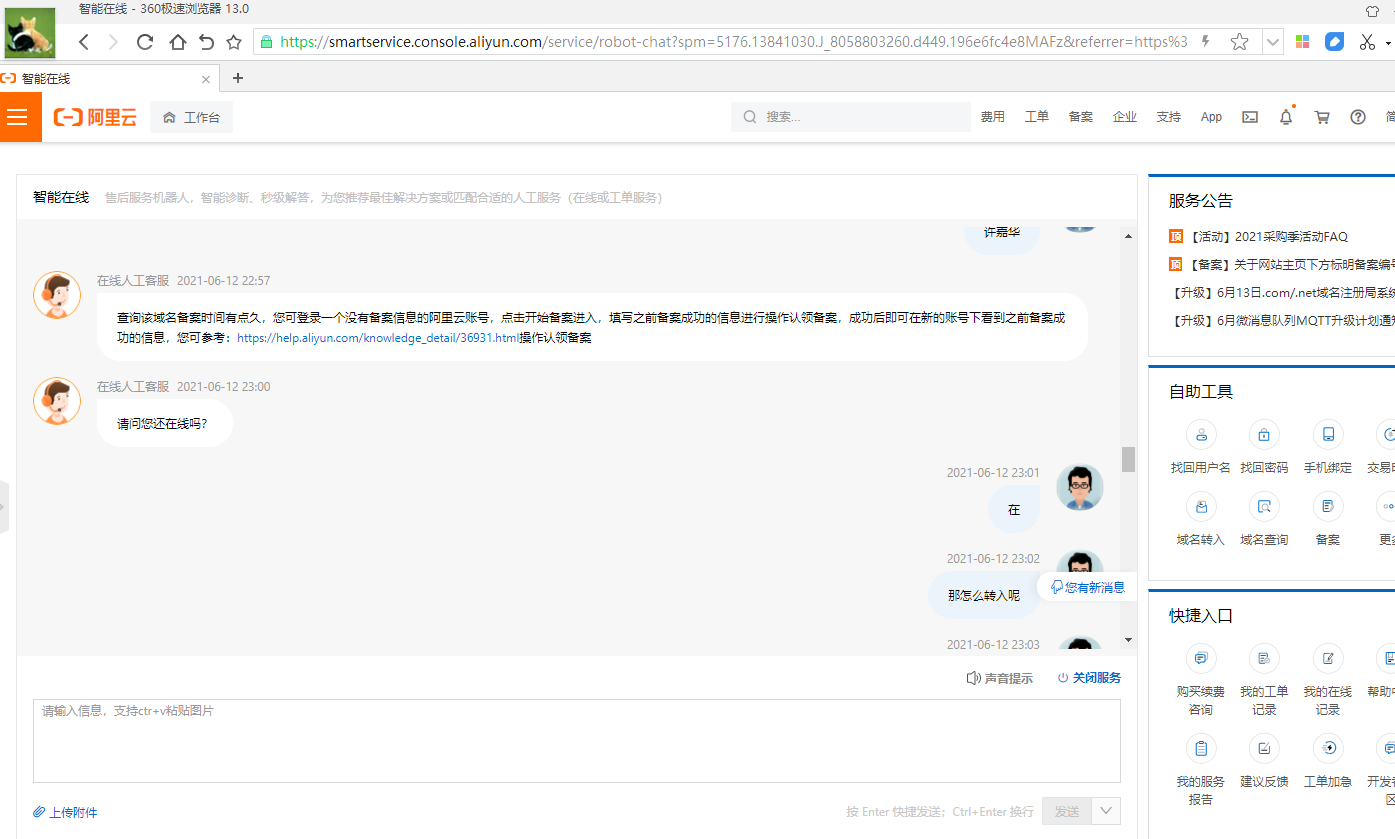Expand the send options dropdown arrow

pyautogui.click(x=1106, y=811)
